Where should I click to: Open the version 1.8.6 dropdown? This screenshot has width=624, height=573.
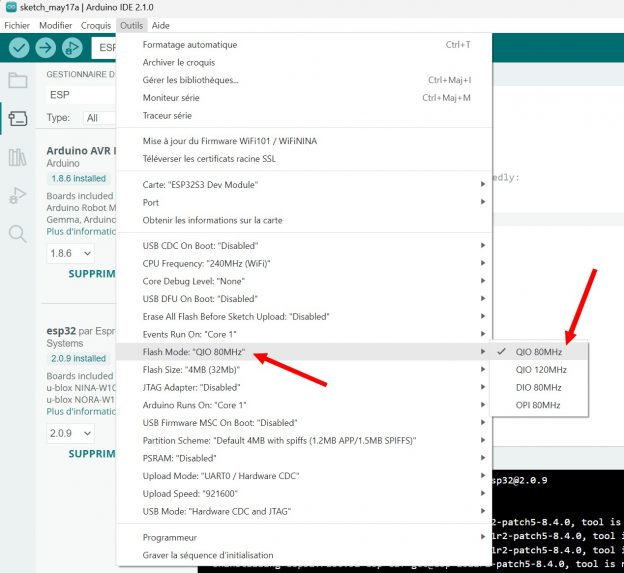point(71,254)
